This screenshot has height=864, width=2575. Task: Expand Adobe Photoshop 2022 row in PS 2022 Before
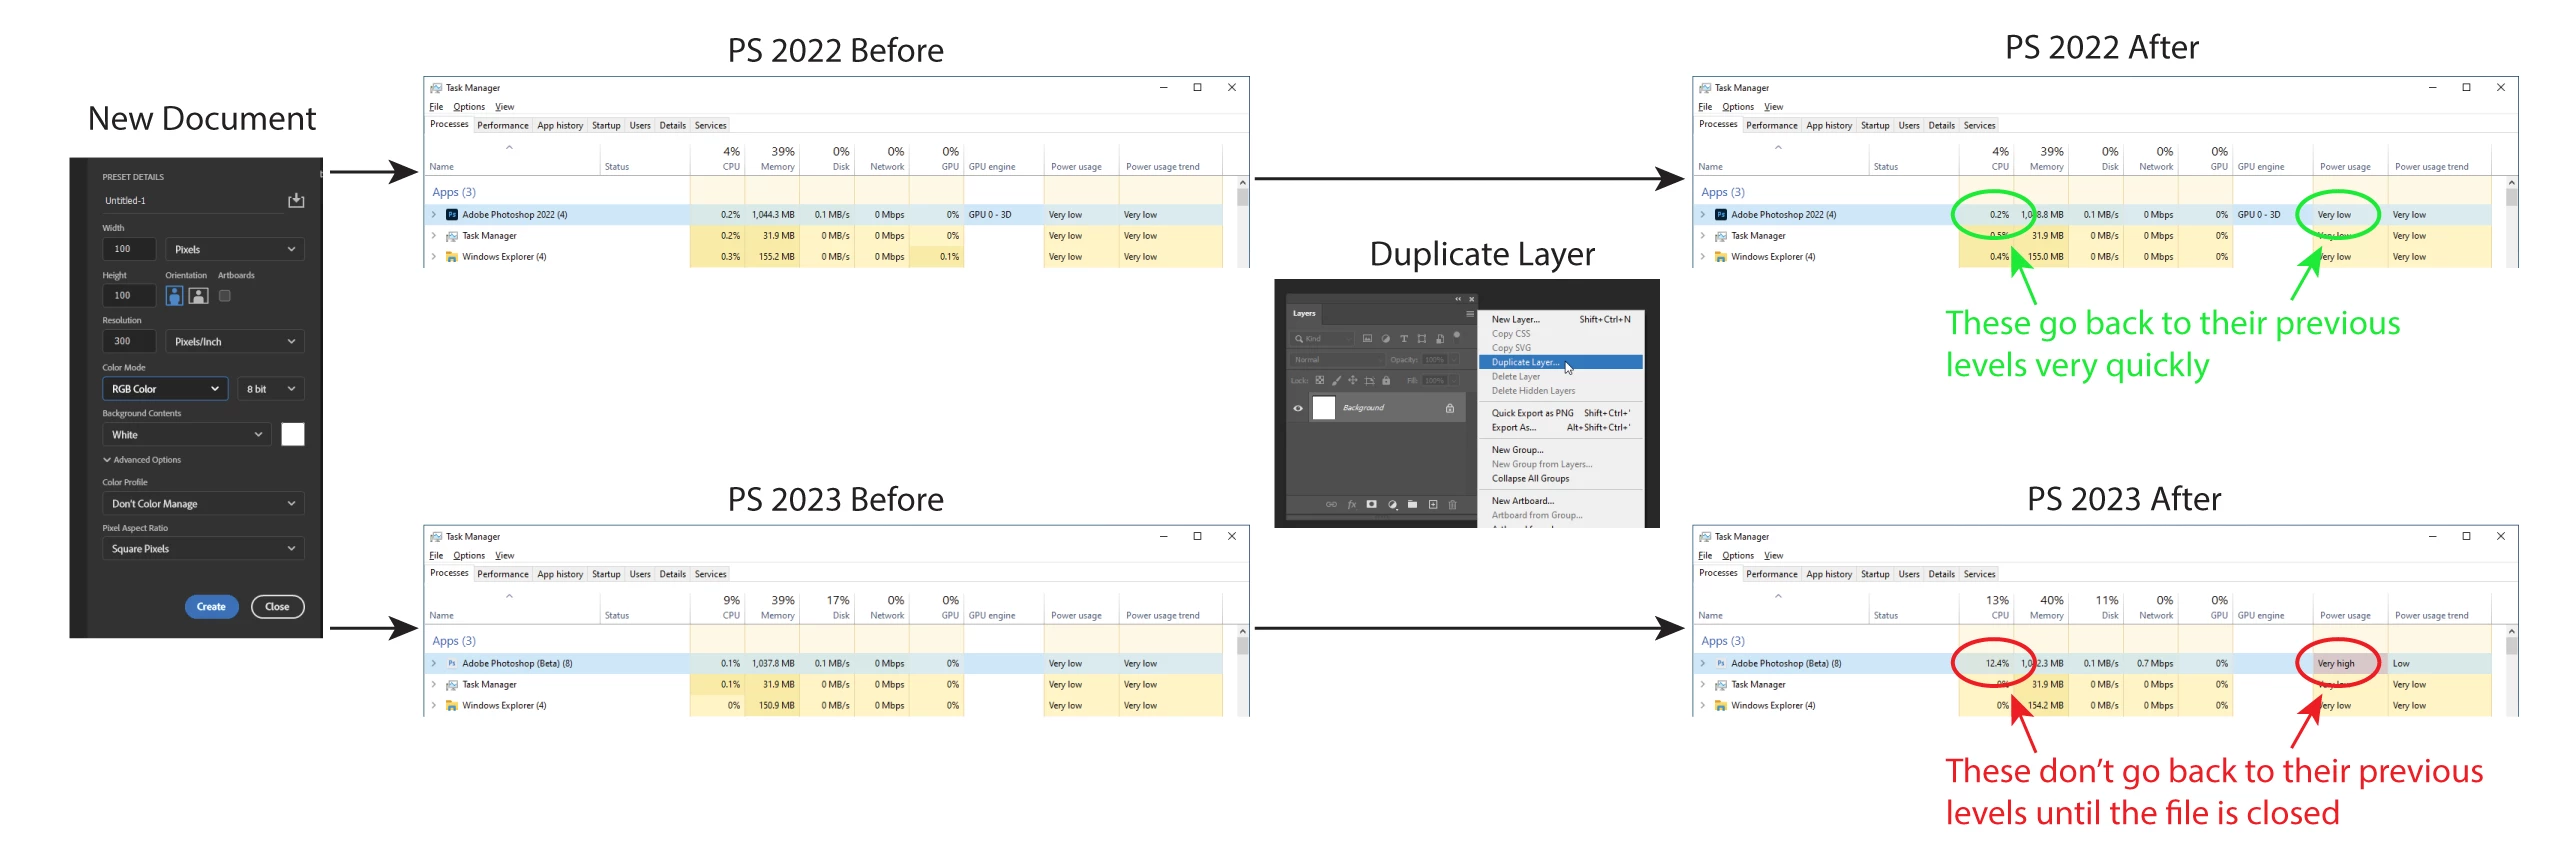(434, 214)
